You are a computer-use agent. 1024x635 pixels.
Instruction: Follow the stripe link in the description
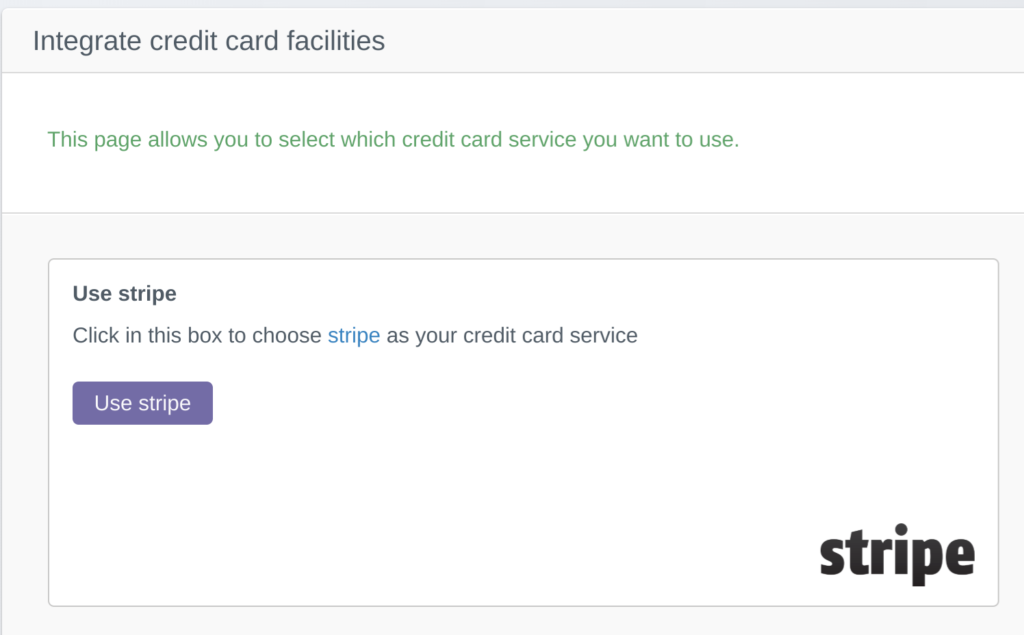(x=353, y=335)
